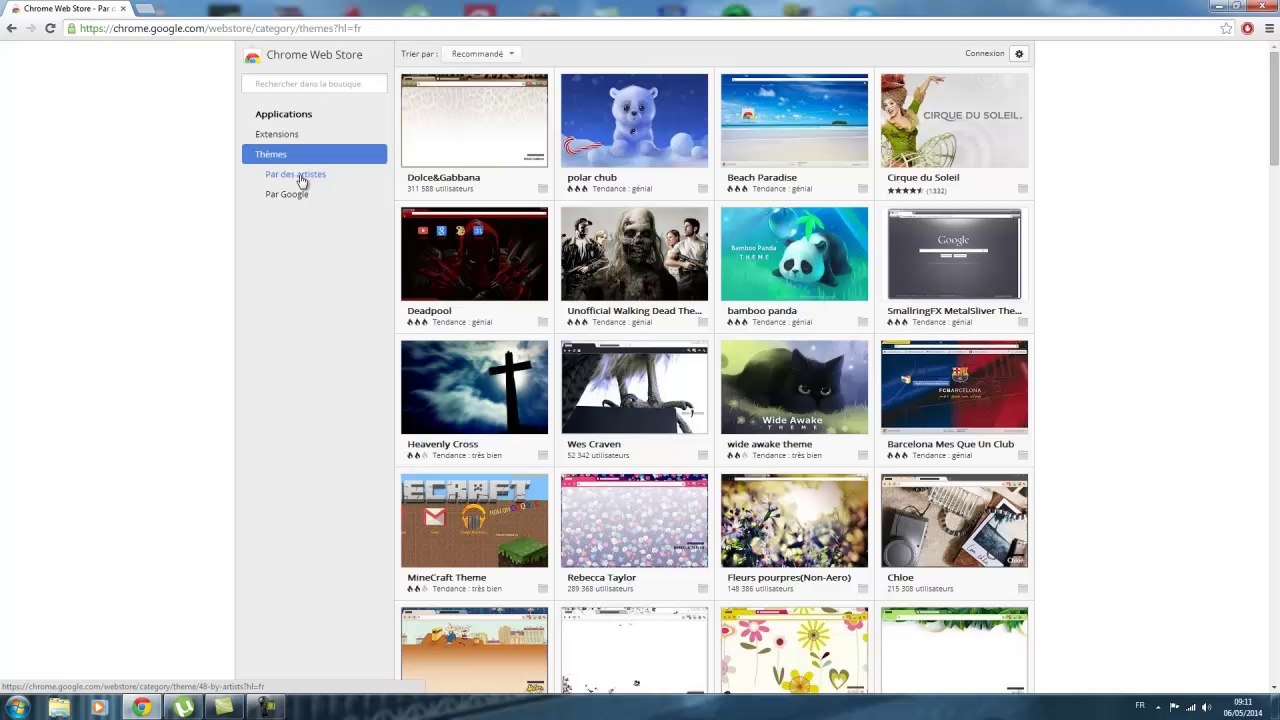Click the Wes Craven theme title
Image resolution: width=1280 pixels, height=720 pixels.
tap(594, 444)
